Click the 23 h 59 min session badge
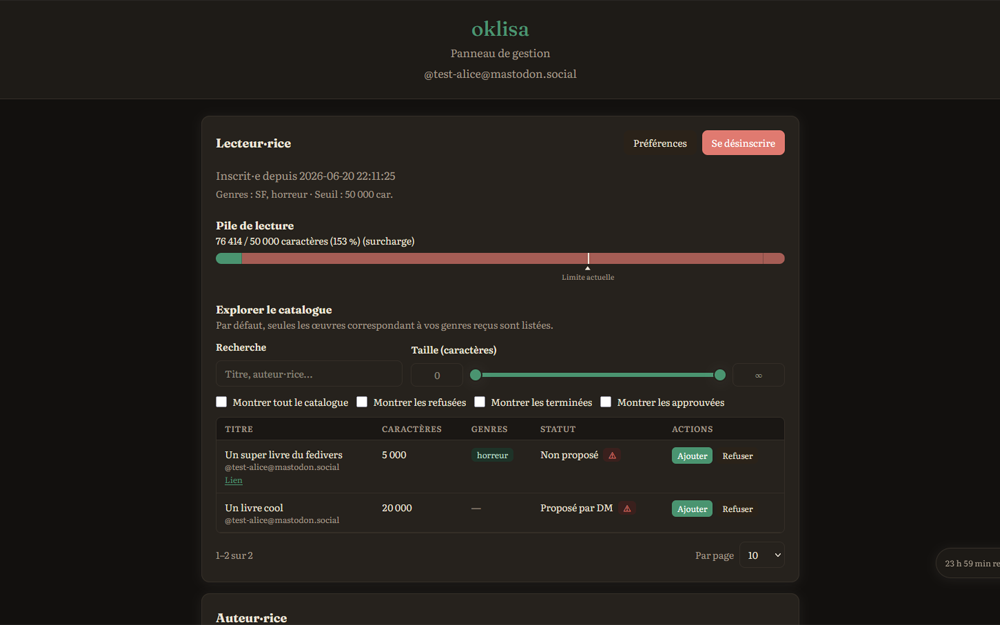This screenshot has width=1000, height=625. (967, 563)
